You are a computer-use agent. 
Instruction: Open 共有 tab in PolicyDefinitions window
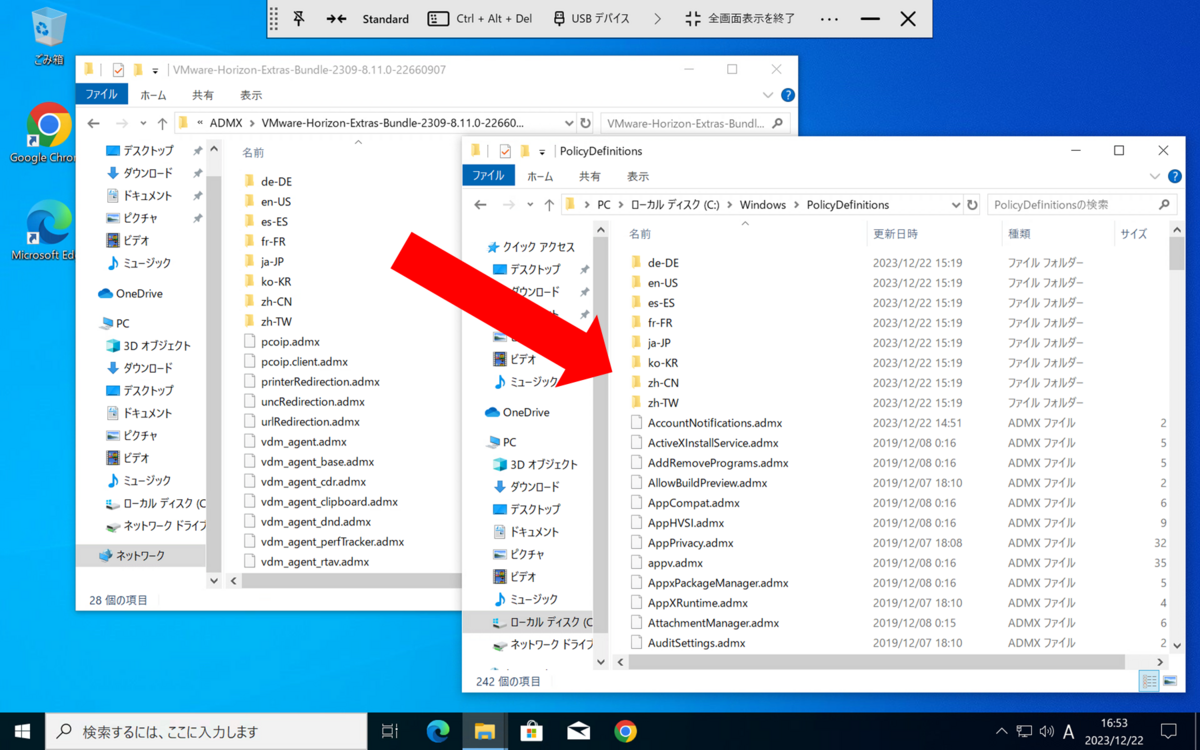tap(590, 176)
